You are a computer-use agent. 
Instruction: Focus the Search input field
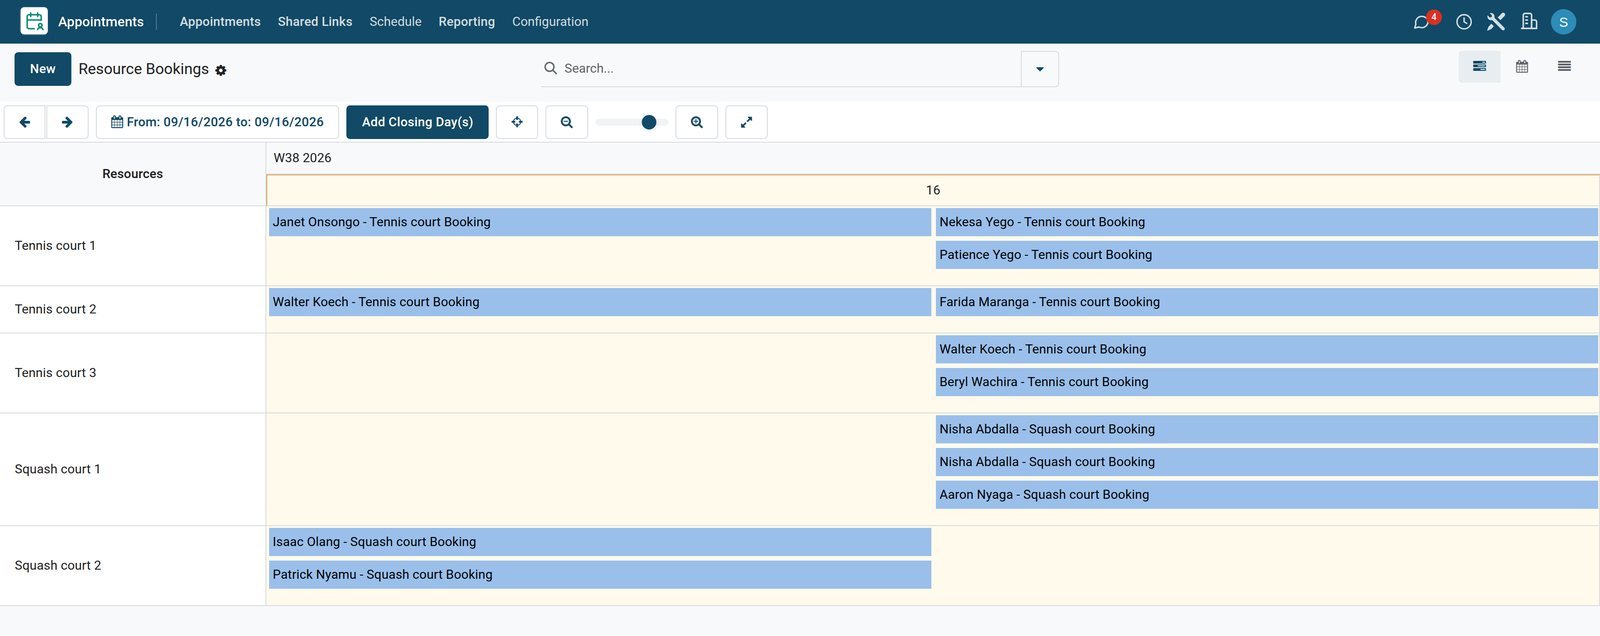click(790, 69)
